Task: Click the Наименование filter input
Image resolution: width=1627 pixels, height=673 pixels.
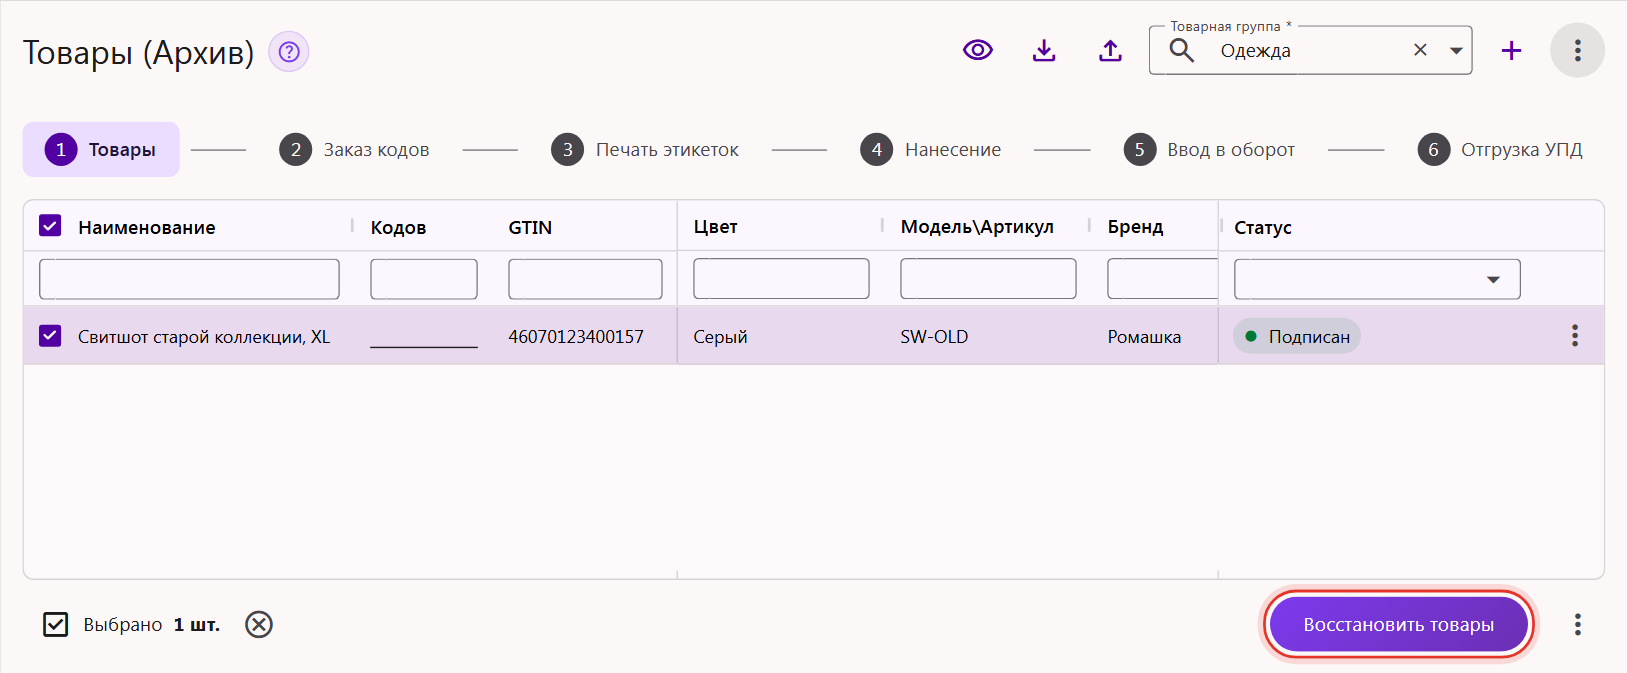Action: click(189, 279)
